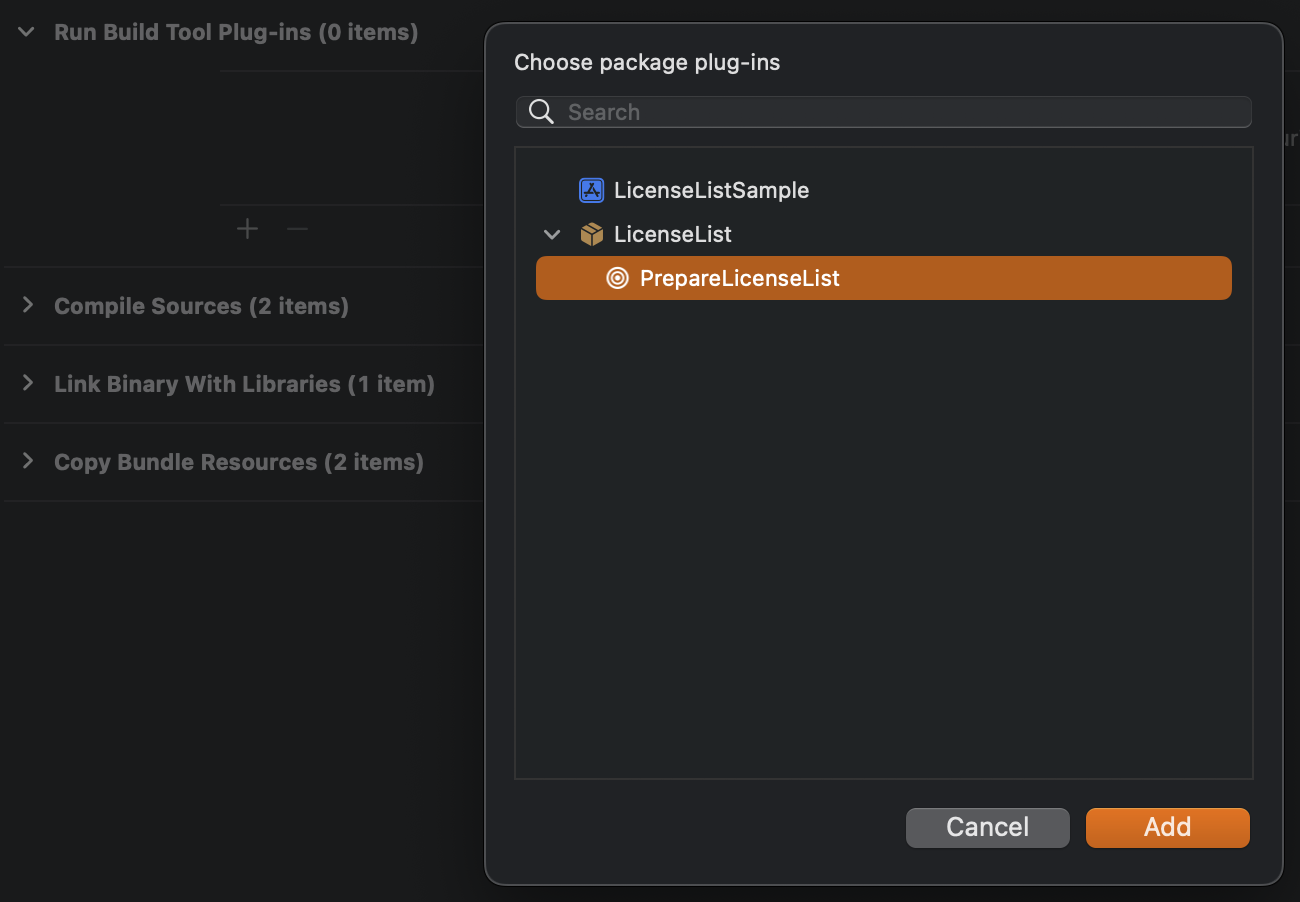Cancel the plug-in chooser dialog
This screenshot has height=902, width=1300.
tap(987, 827)
